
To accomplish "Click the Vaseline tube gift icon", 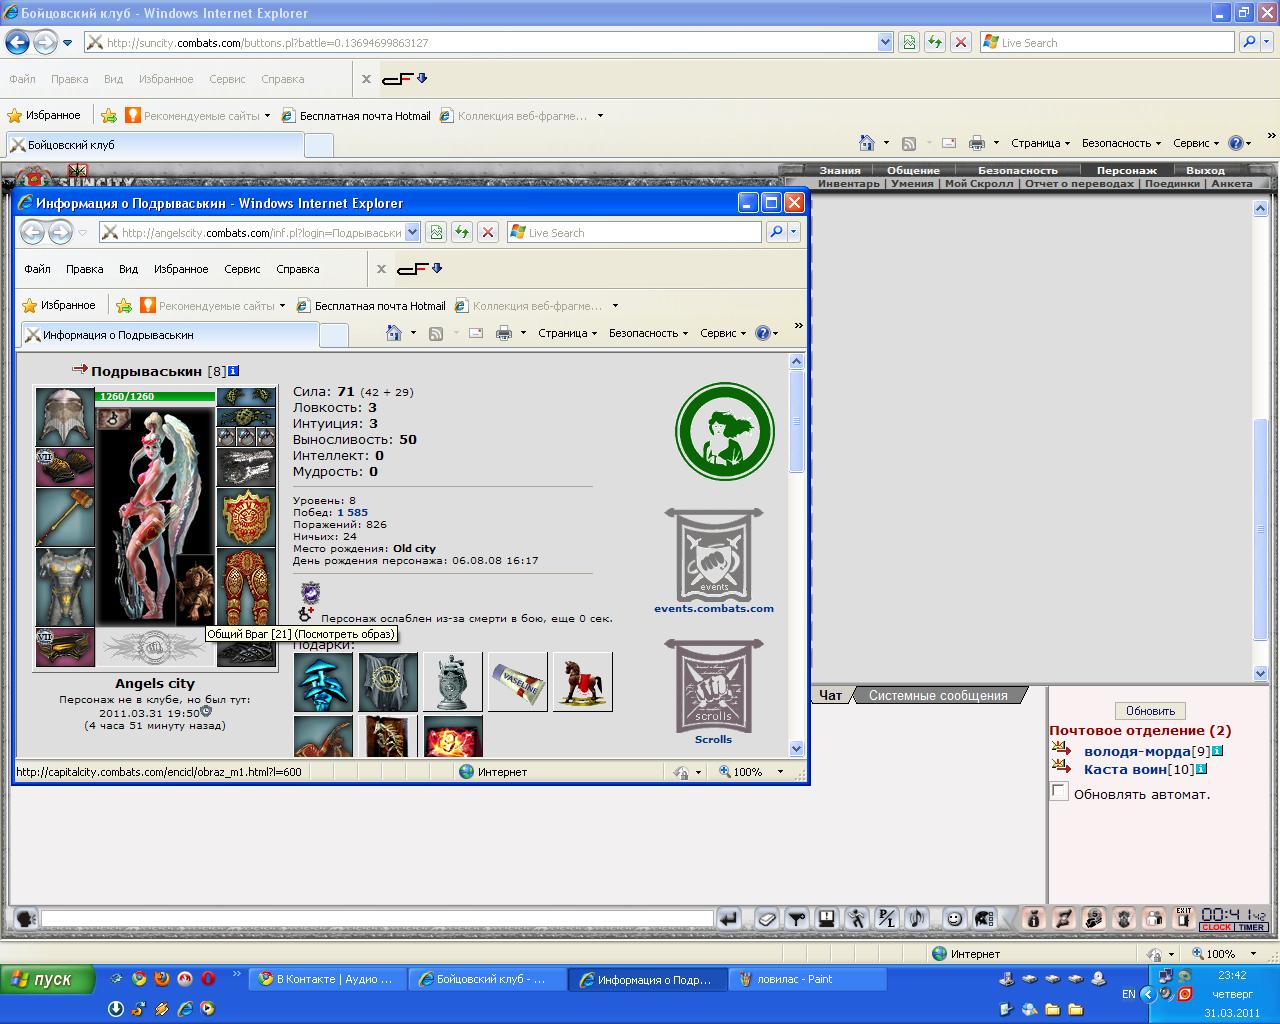I will coord(518,681).
